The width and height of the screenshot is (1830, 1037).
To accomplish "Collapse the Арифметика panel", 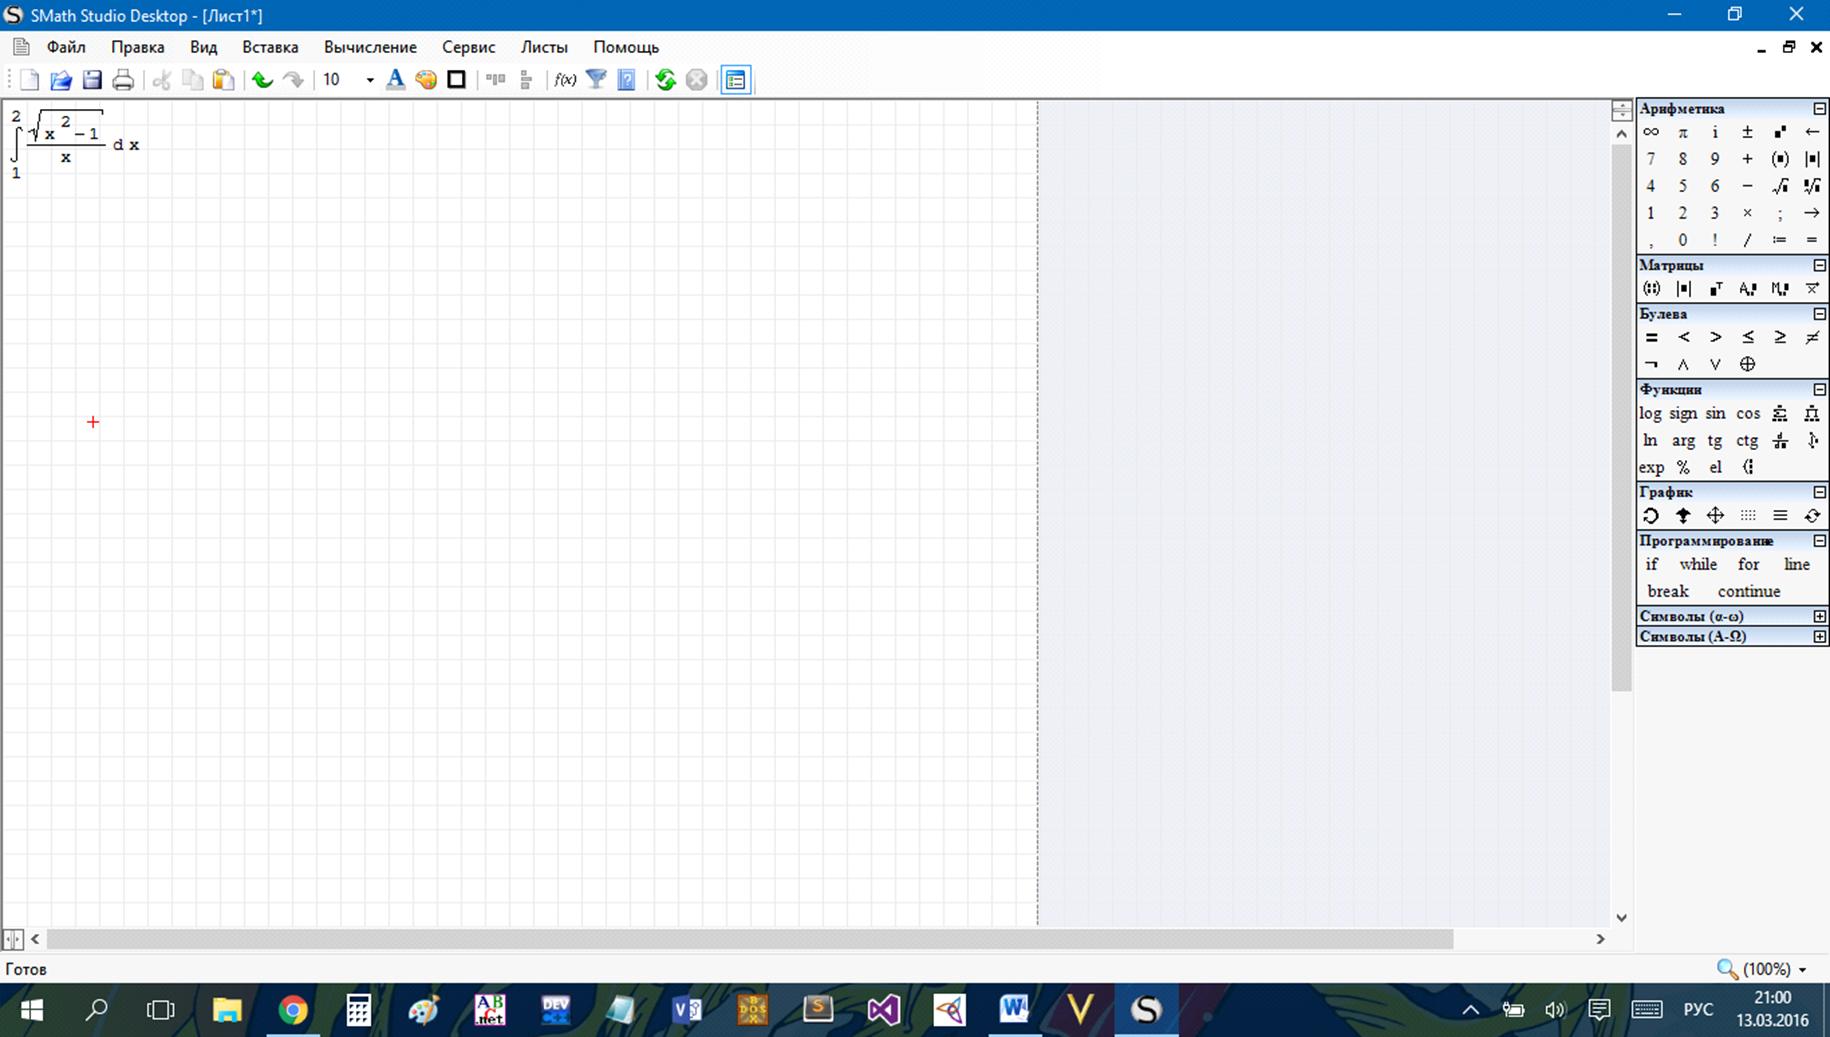I will pos(1819,108).
